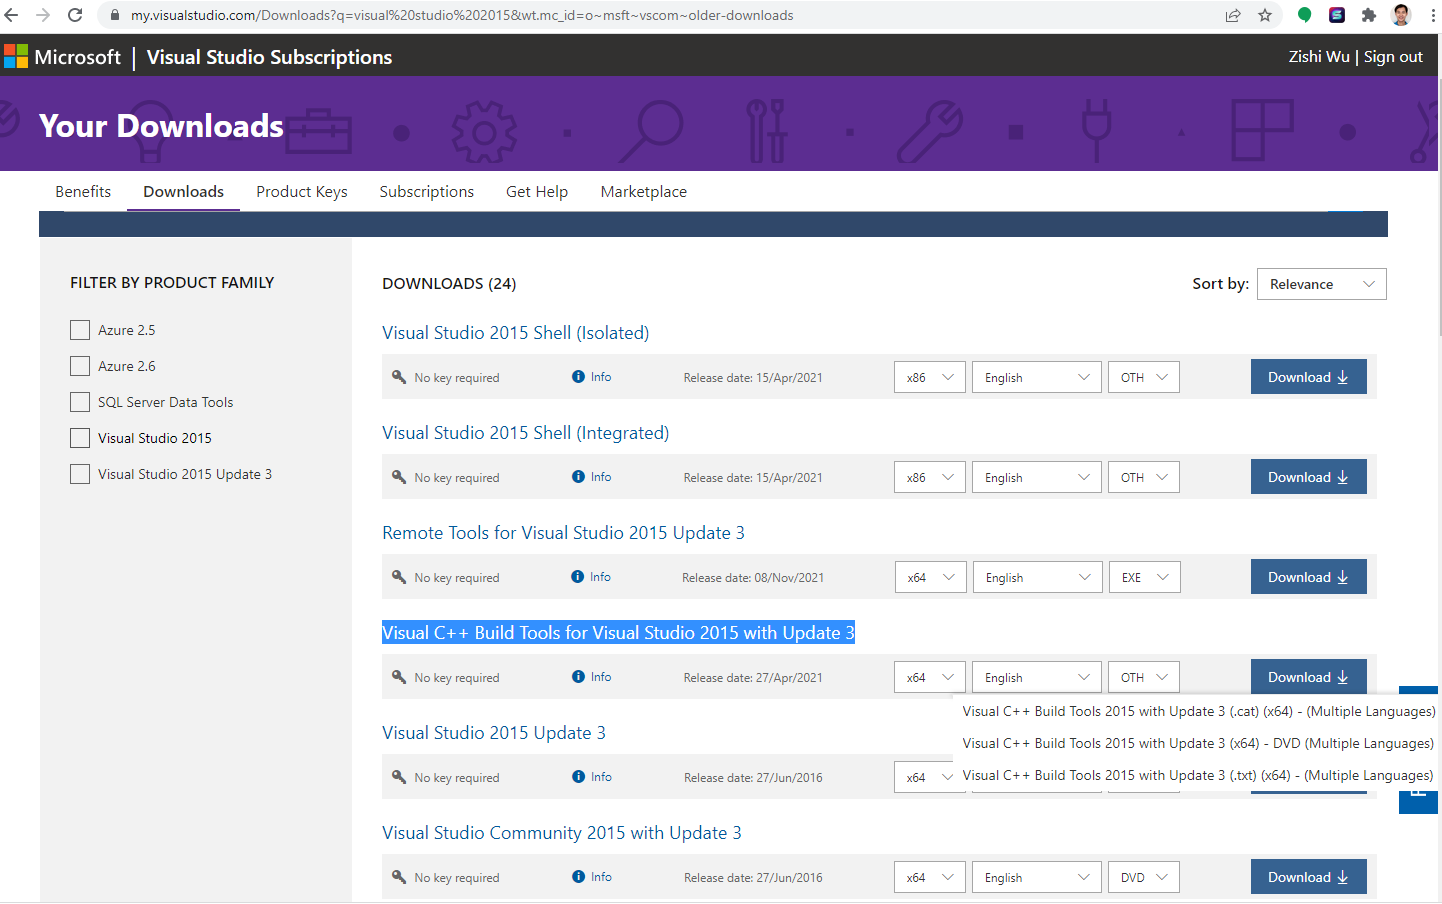Click the browser forward arrow
The width and height of the screenshot is (1442, 904).
(x=43, y=15)
